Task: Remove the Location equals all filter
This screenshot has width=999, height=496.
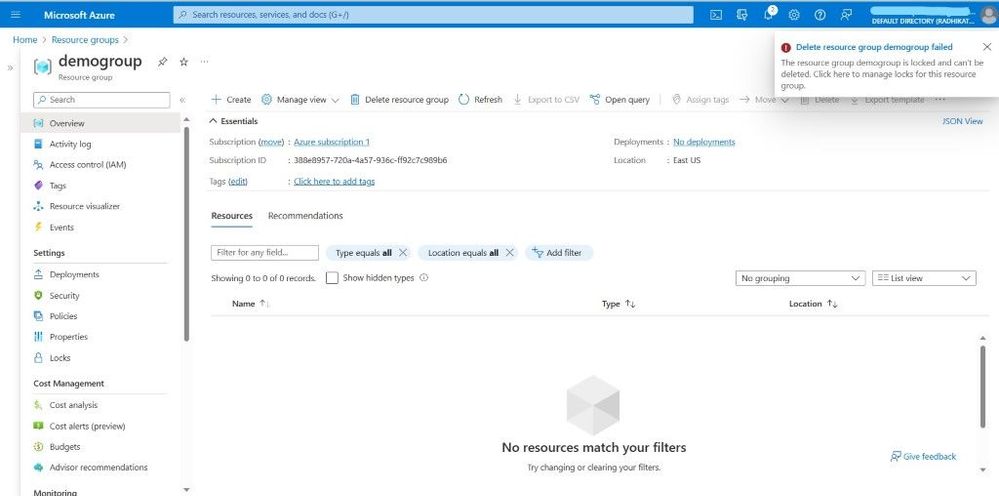Action: click(x=510, y=253)
